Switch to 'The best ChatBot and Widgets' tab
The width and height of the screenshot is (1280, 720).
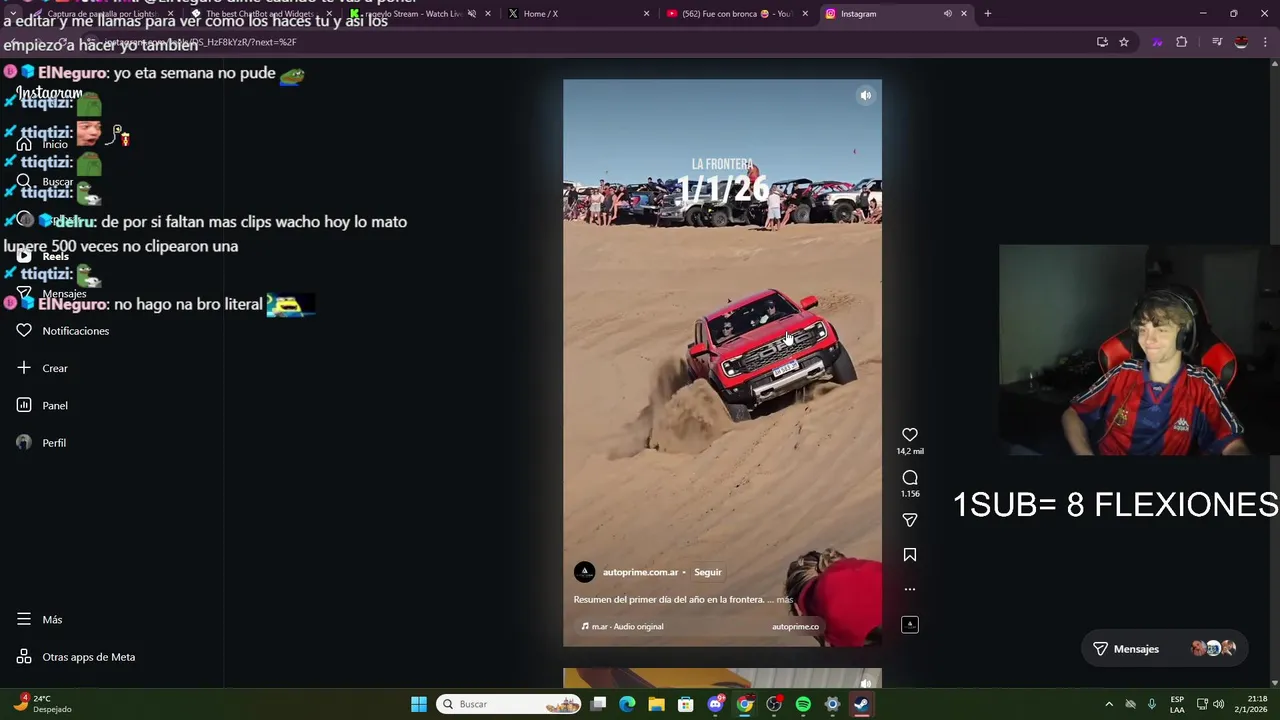pyautogui.click(x=260, y=14)
